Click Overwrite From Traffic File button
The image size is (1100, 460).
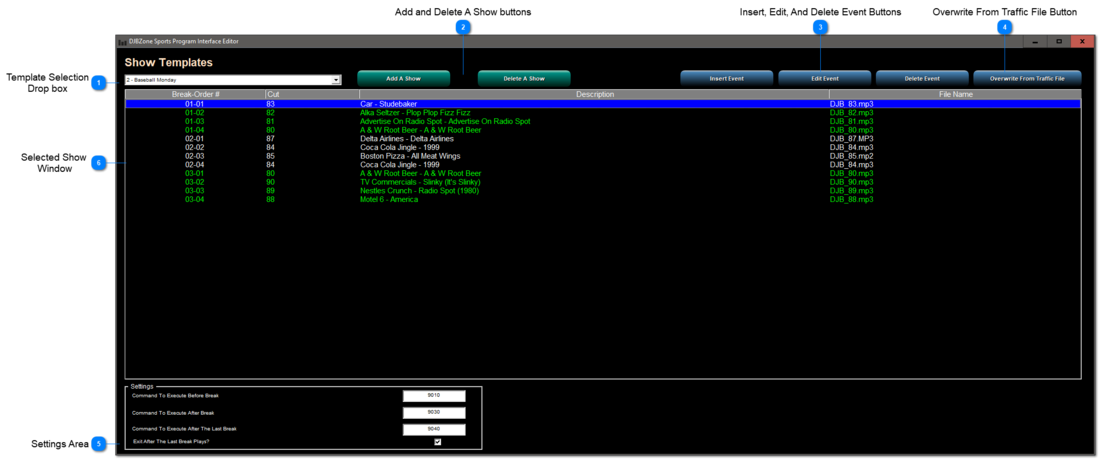pos(1027,79)
